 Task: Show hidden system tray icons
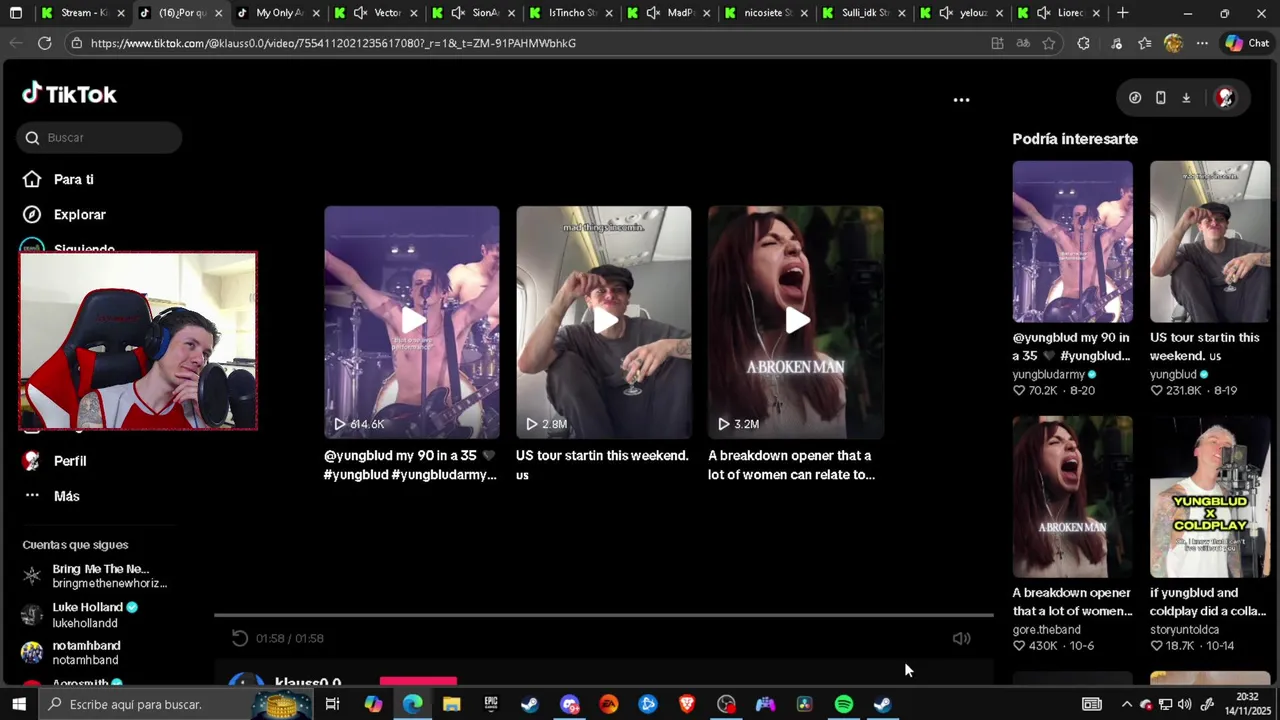coord(1126,704)
